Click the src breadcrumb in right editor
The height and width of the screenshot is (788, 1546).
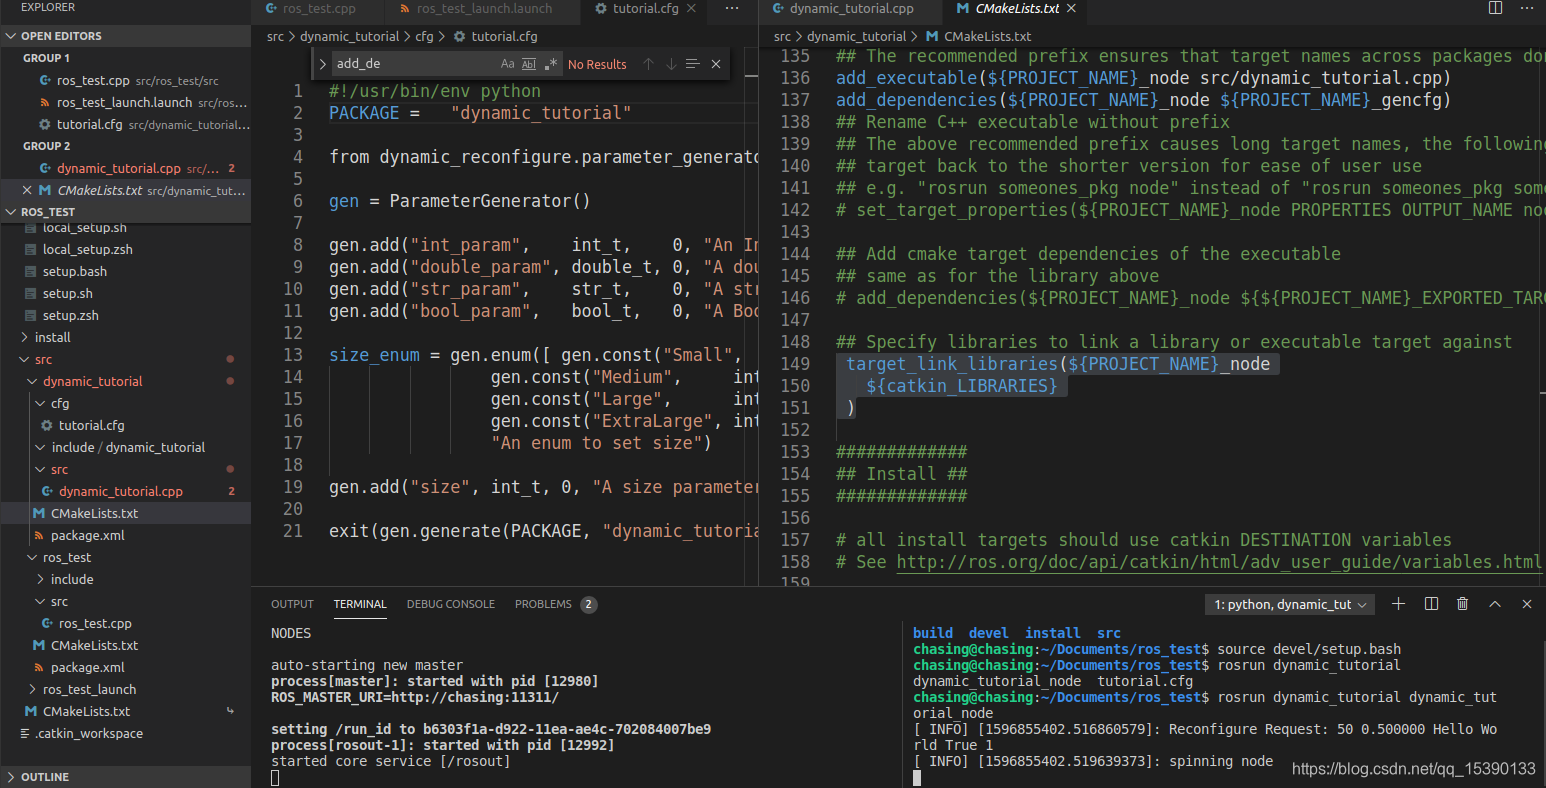point(782,36)
